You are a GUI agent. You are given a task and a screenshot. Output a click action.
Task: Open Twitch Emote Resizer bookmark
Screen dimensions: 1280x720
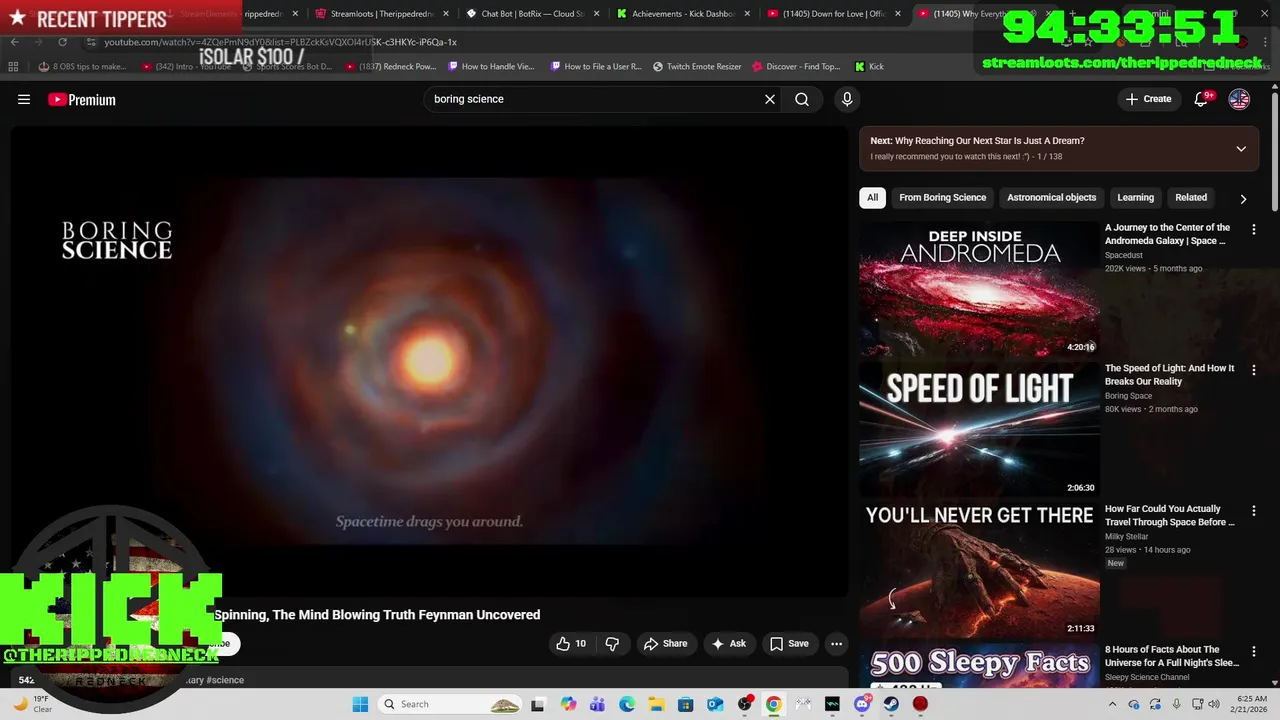click(x=697, y=66)
